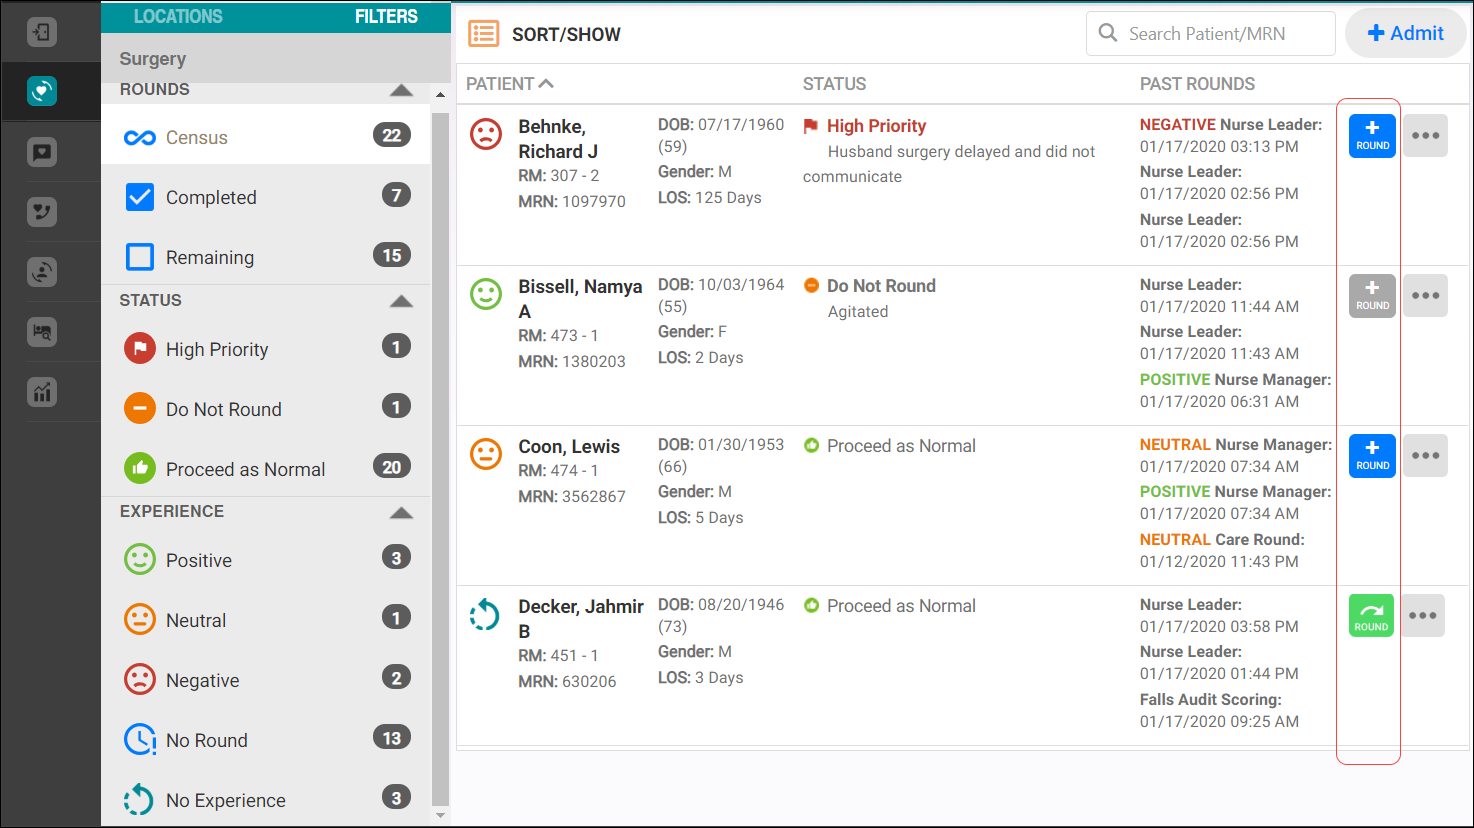
Task: Click the Sort/Show list icon
Action: 484,34
